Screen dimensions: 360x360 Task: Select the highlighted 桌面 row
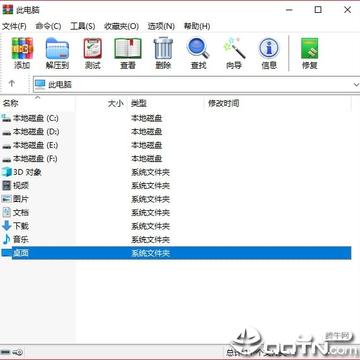point(176,253)
